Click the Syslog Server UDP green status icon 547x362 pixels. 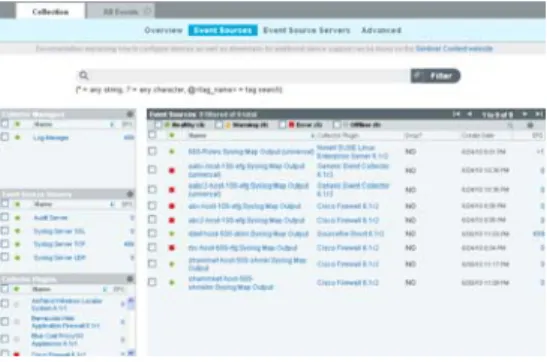(17, 258)
